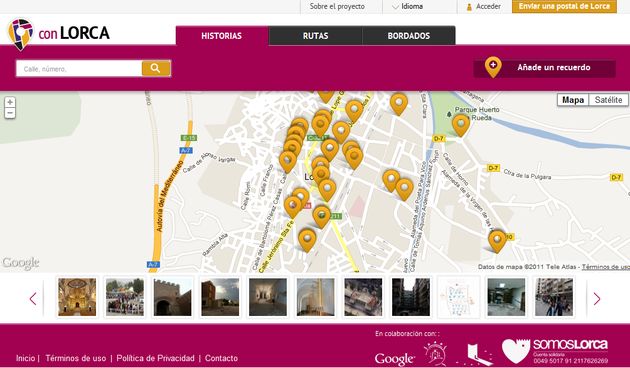Click the pin nearest Calle de Alonso Vargas
This screenshot has width=630, height=368.
(x=288, y=161)
